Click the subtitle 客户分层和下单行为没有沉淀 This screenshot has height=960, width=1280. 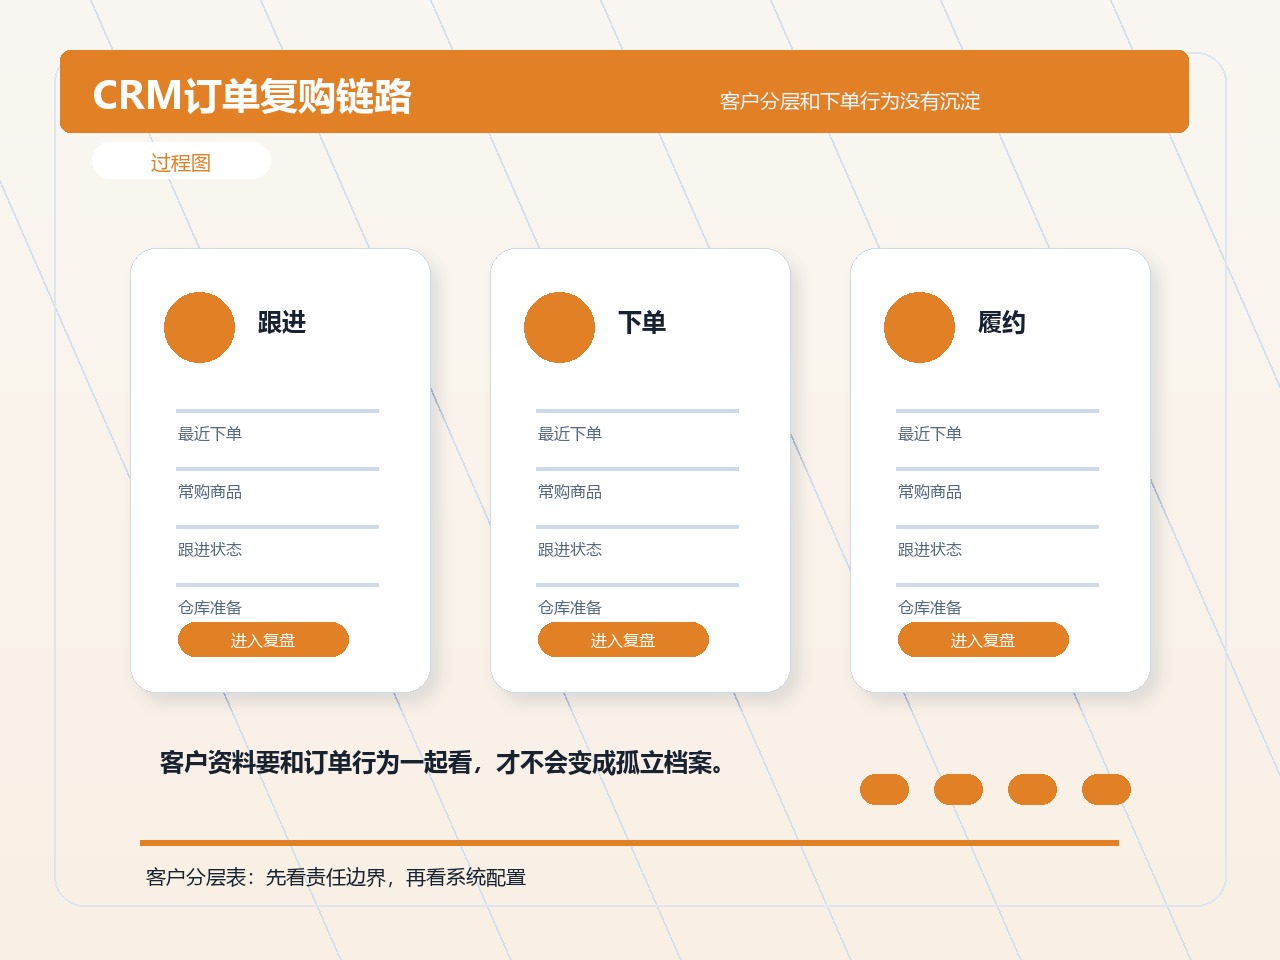coord(850,101)
